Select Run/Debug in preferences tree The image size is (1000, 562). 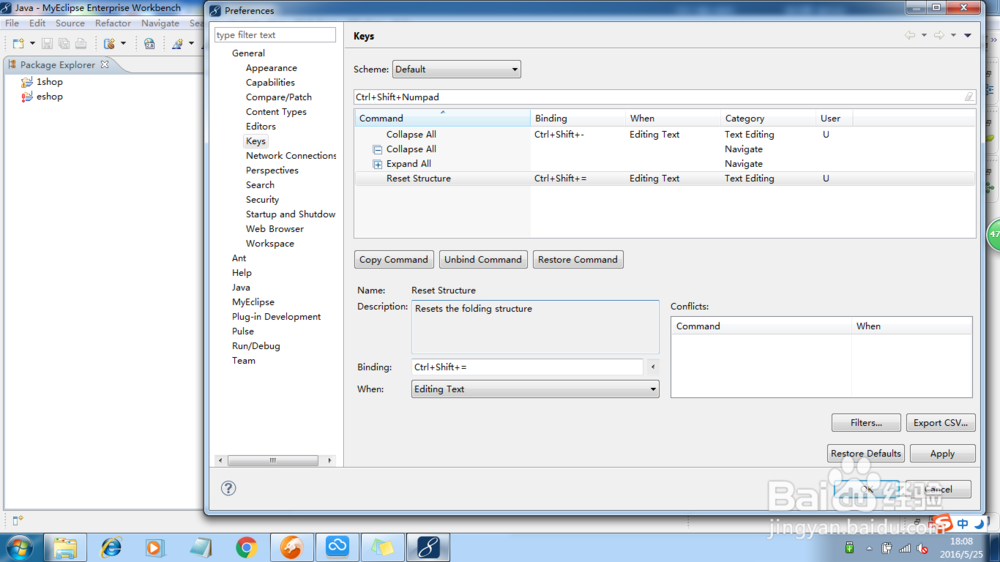(x=256, y=346)
